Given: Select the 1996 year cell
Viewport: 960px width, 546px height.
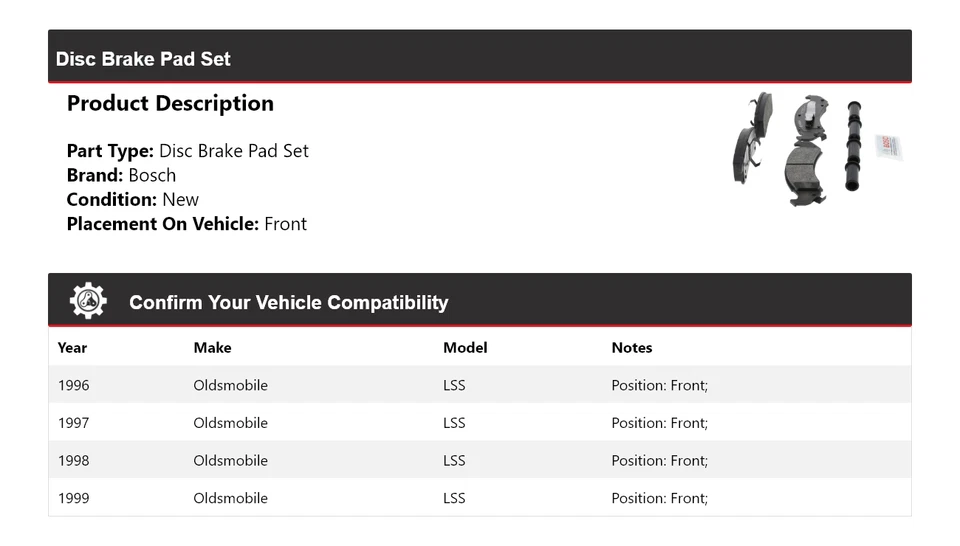Looking at the screenshot, I should pos(73,385).
